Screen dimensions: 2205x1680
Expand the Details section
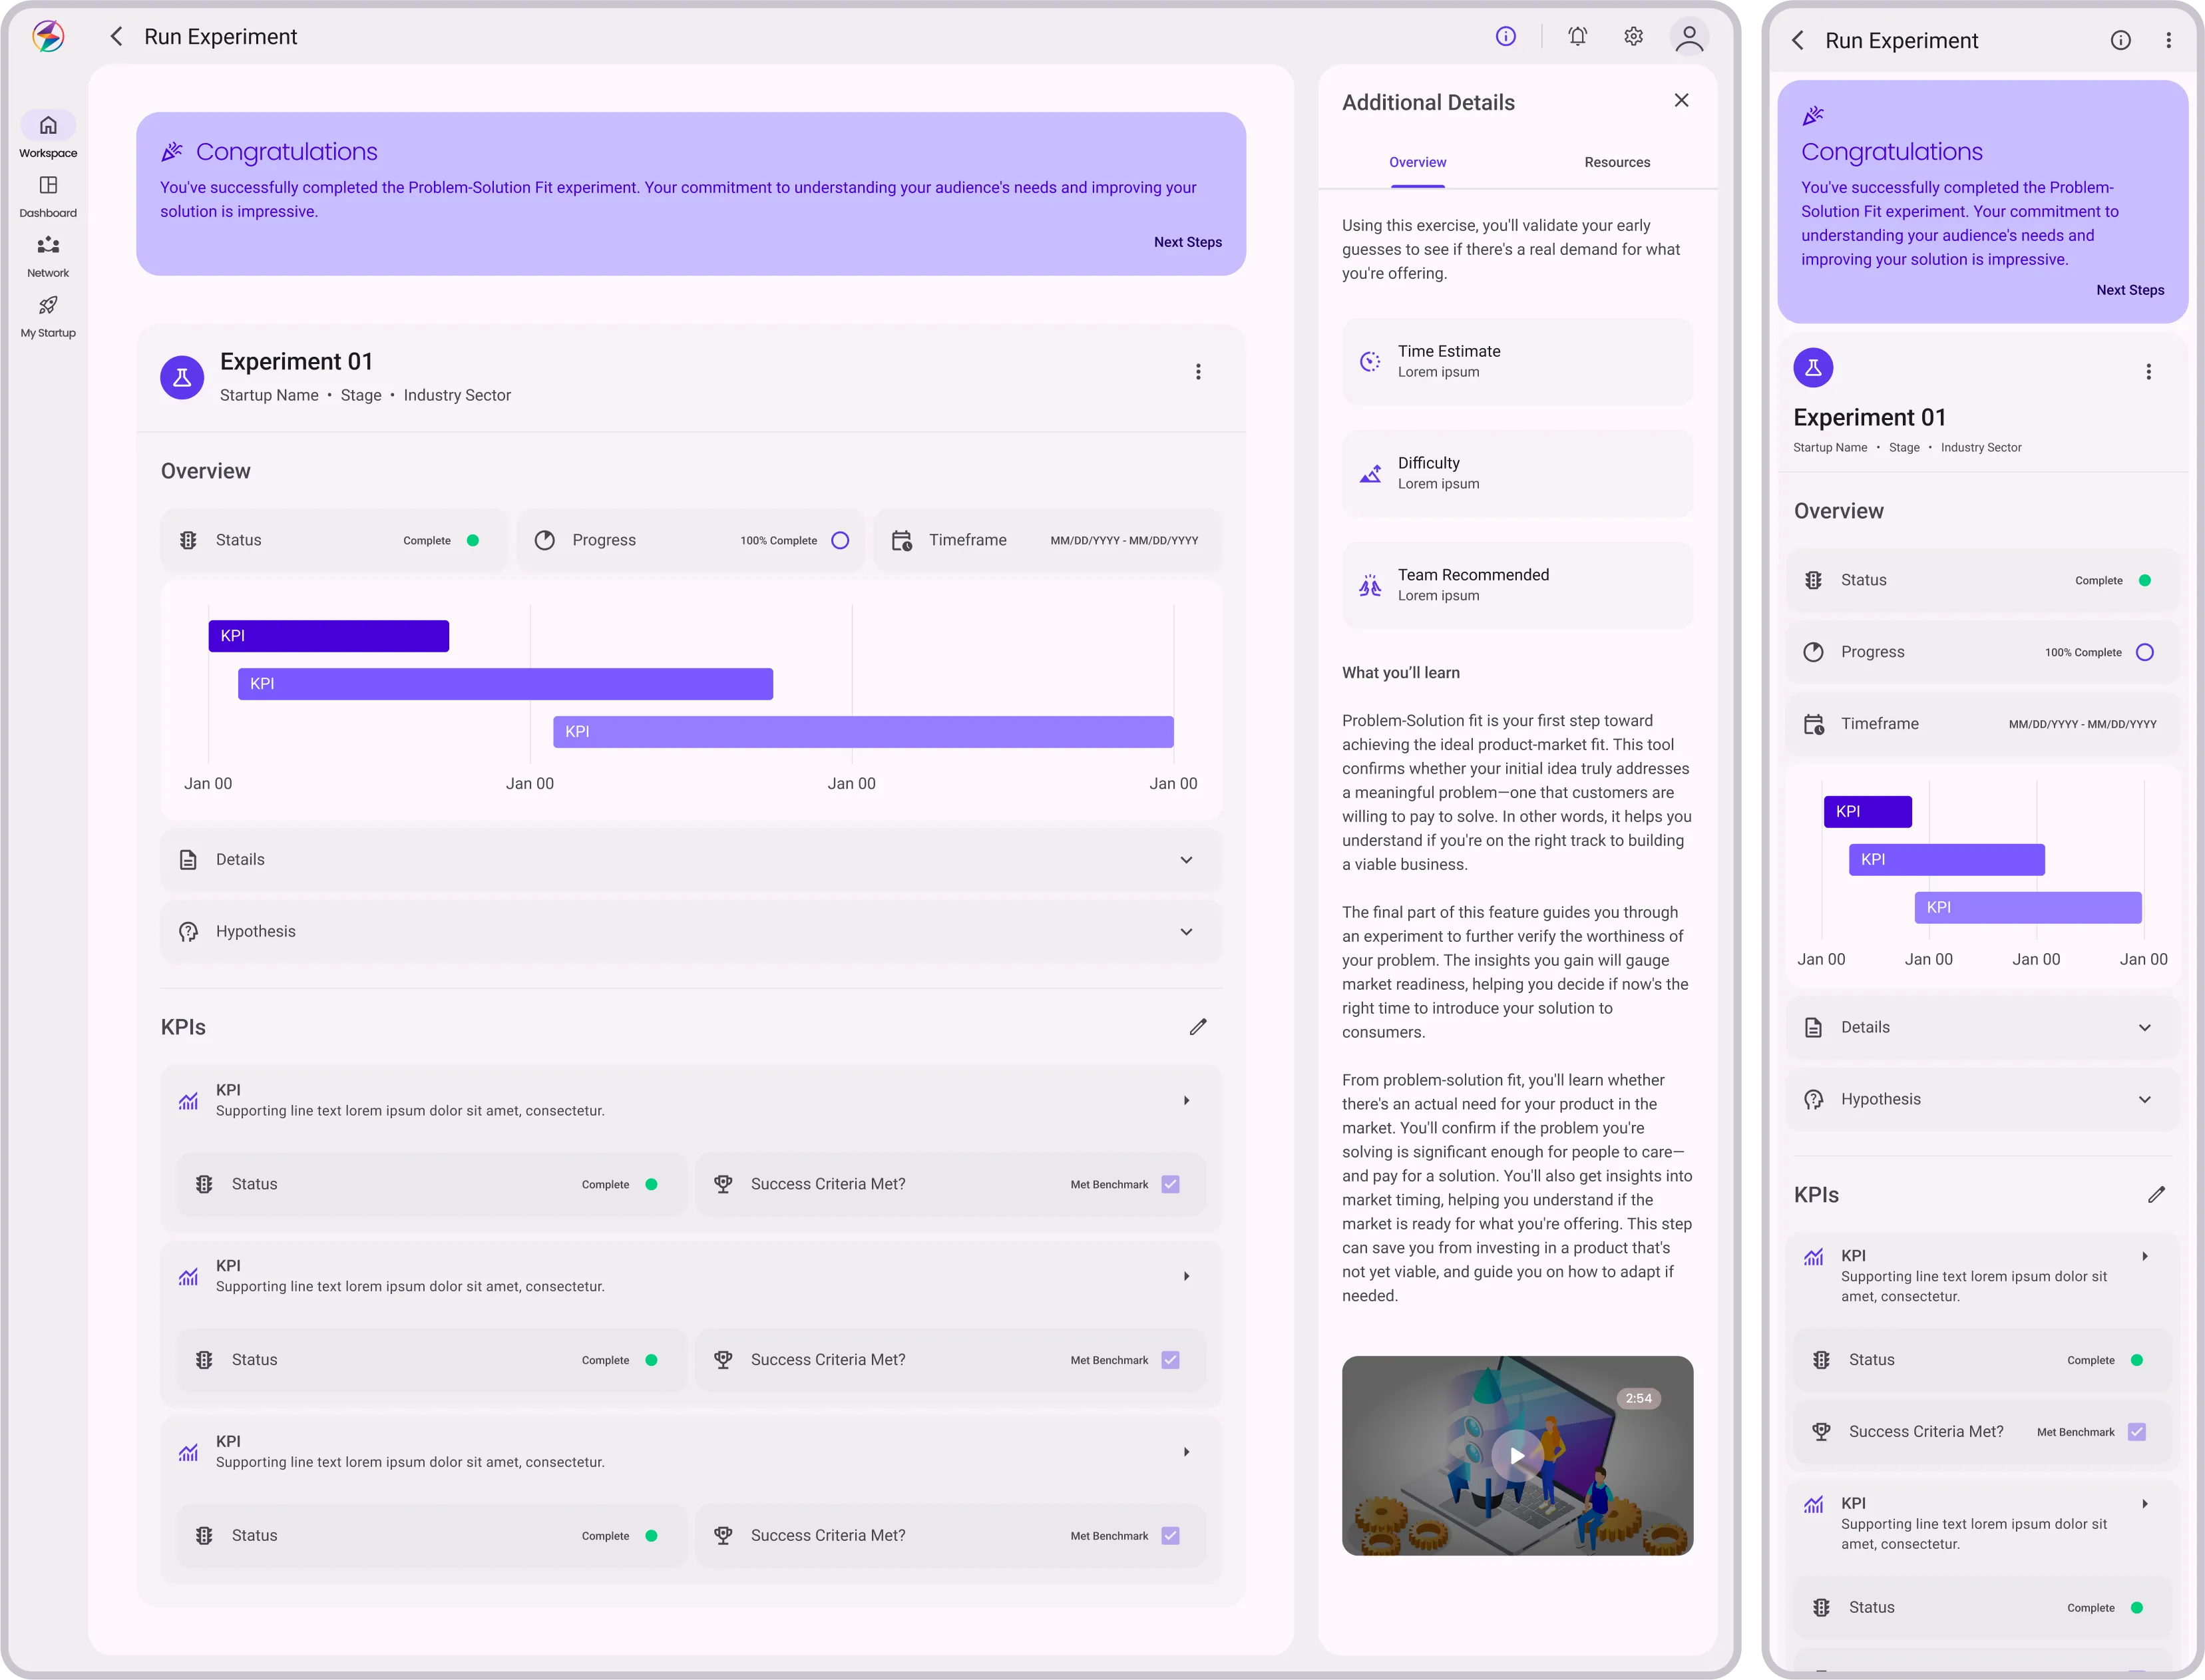click(1187, 859)
